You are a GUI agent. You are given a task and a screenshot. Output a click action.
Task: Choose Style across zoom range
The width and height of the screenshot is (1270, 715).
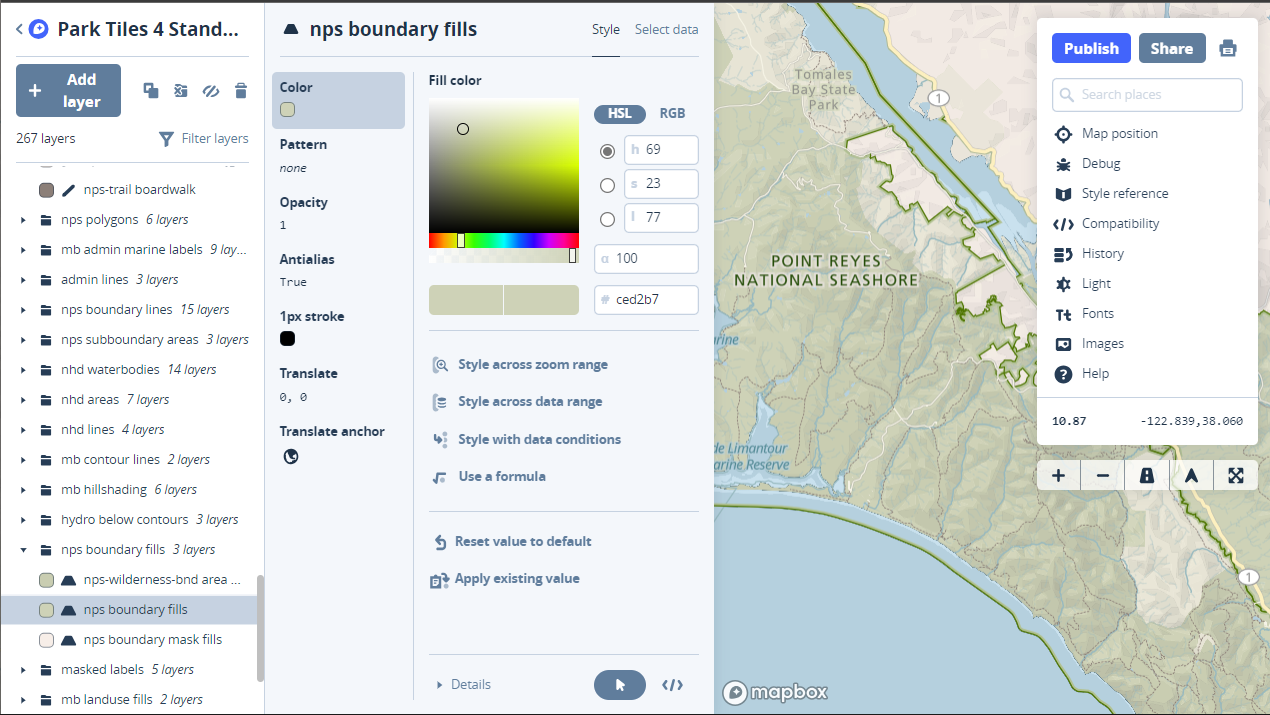click(x=520, y=365)
